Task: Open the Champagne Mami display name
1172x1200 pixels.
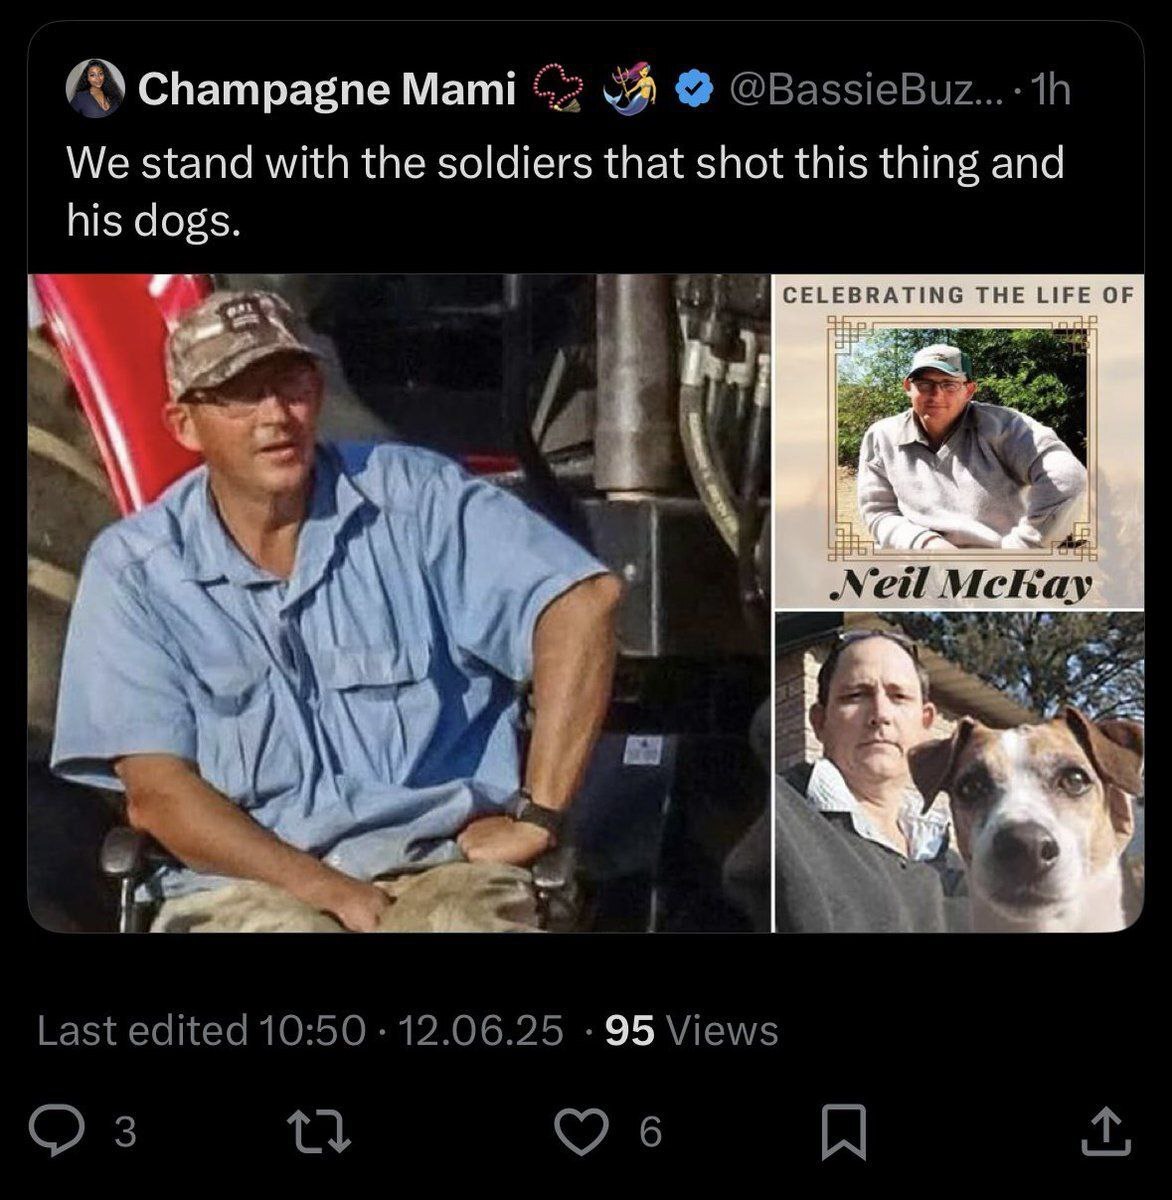Action: (x=326, y=90)
